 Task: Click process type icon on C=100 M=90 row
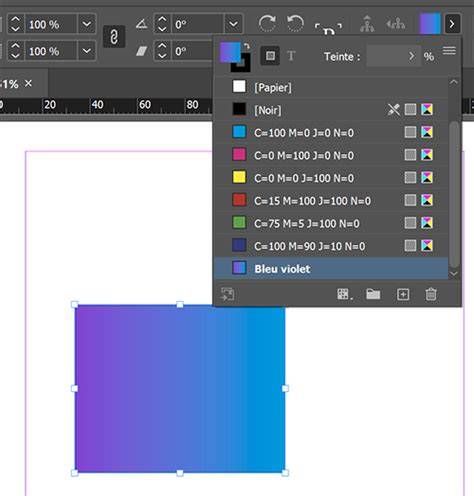[x=410, y=246]
